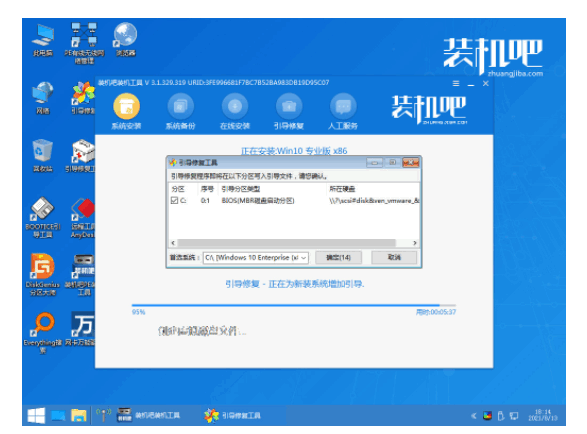Click the network monitor tray icon
587x434 pixels.
514,416
